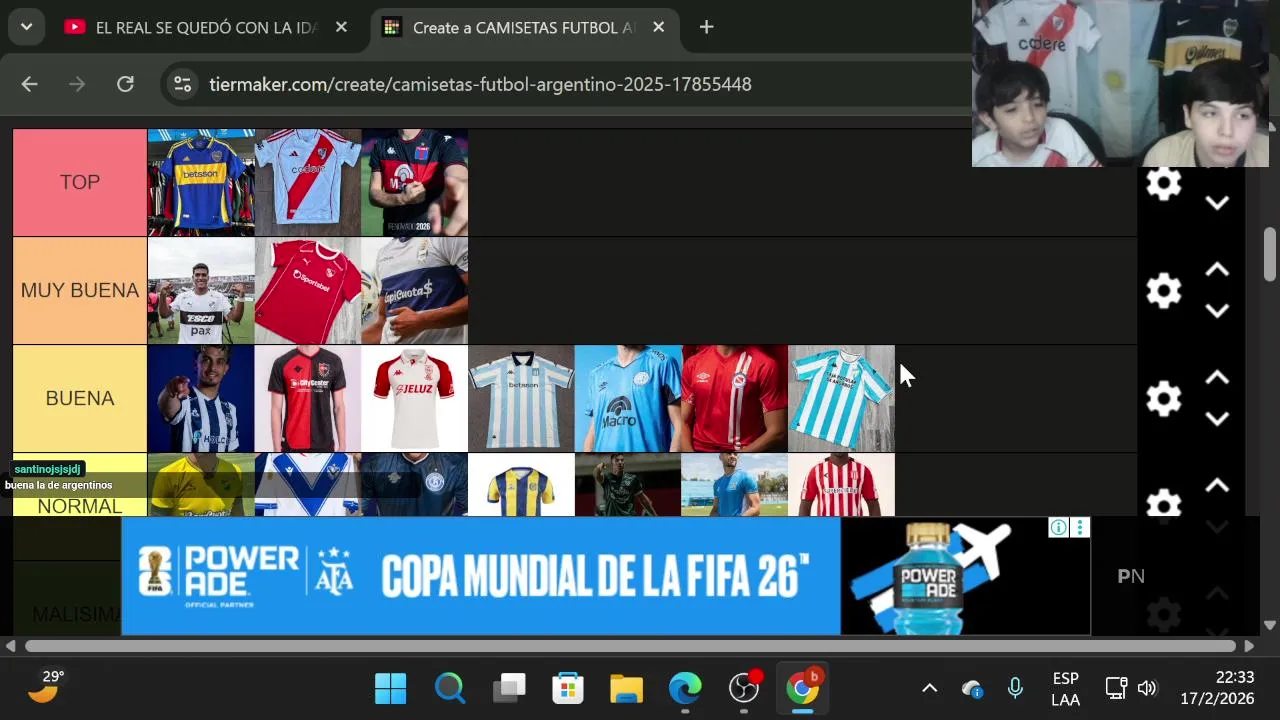Select the yellow jersey in NORMAL row

[x=201, y=485]
